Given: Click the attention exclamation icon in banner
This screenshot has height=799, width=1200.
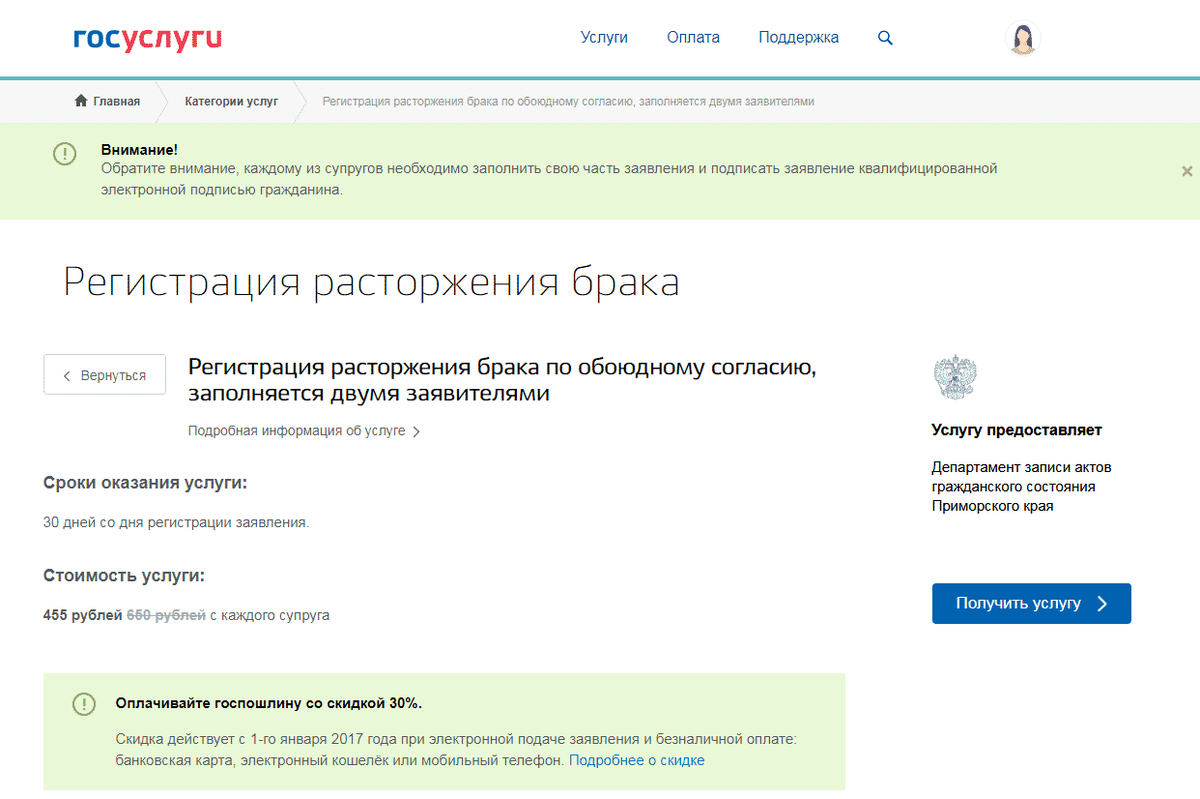Looking at the screenshot, I should point(64,154).
